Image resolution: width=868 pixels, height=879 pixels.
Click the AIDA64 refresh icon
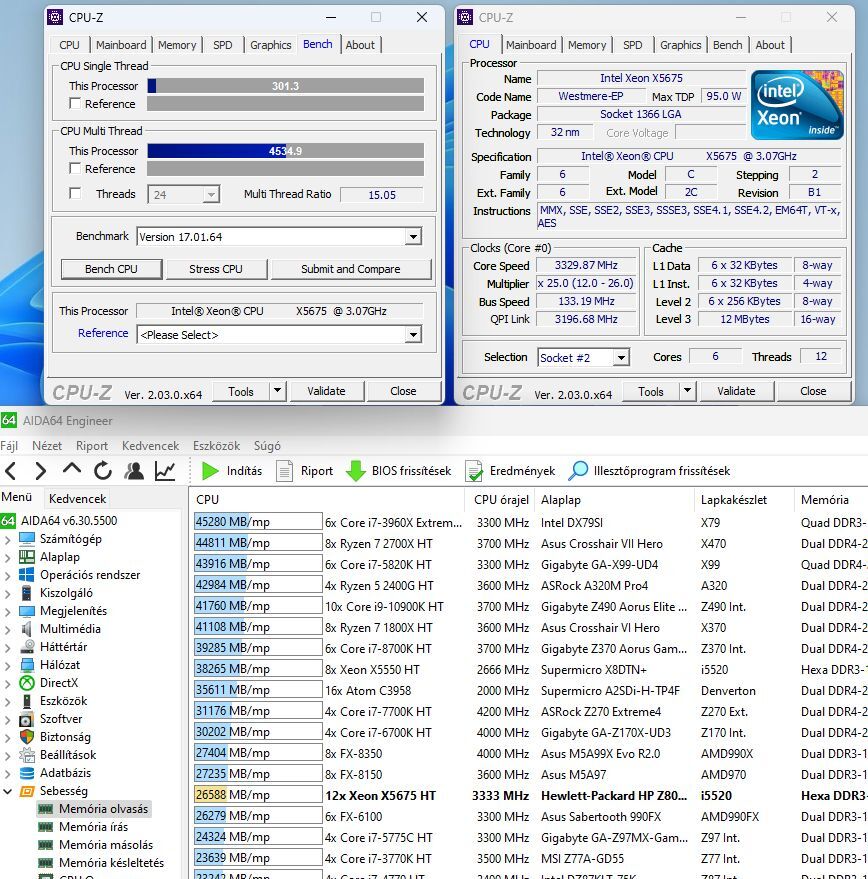click(x=103, y=471)
